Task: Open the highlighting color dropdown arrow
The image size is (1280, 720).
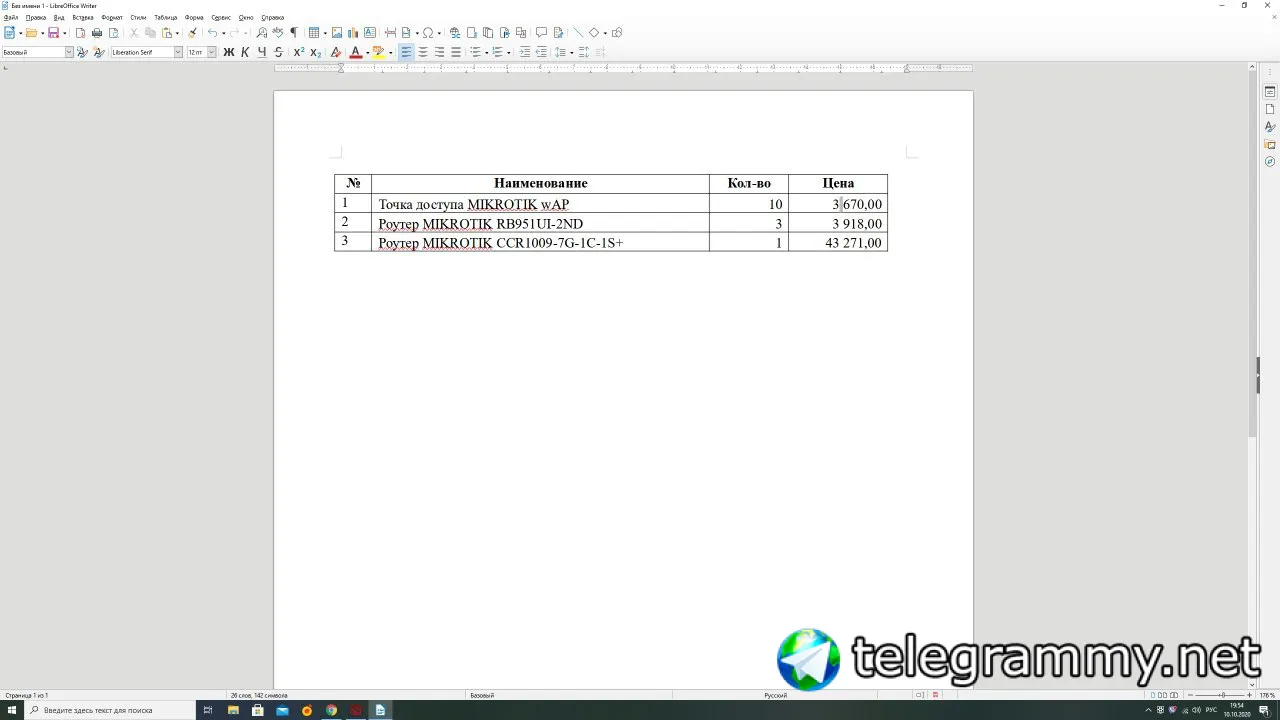Action: click(390, 52)
